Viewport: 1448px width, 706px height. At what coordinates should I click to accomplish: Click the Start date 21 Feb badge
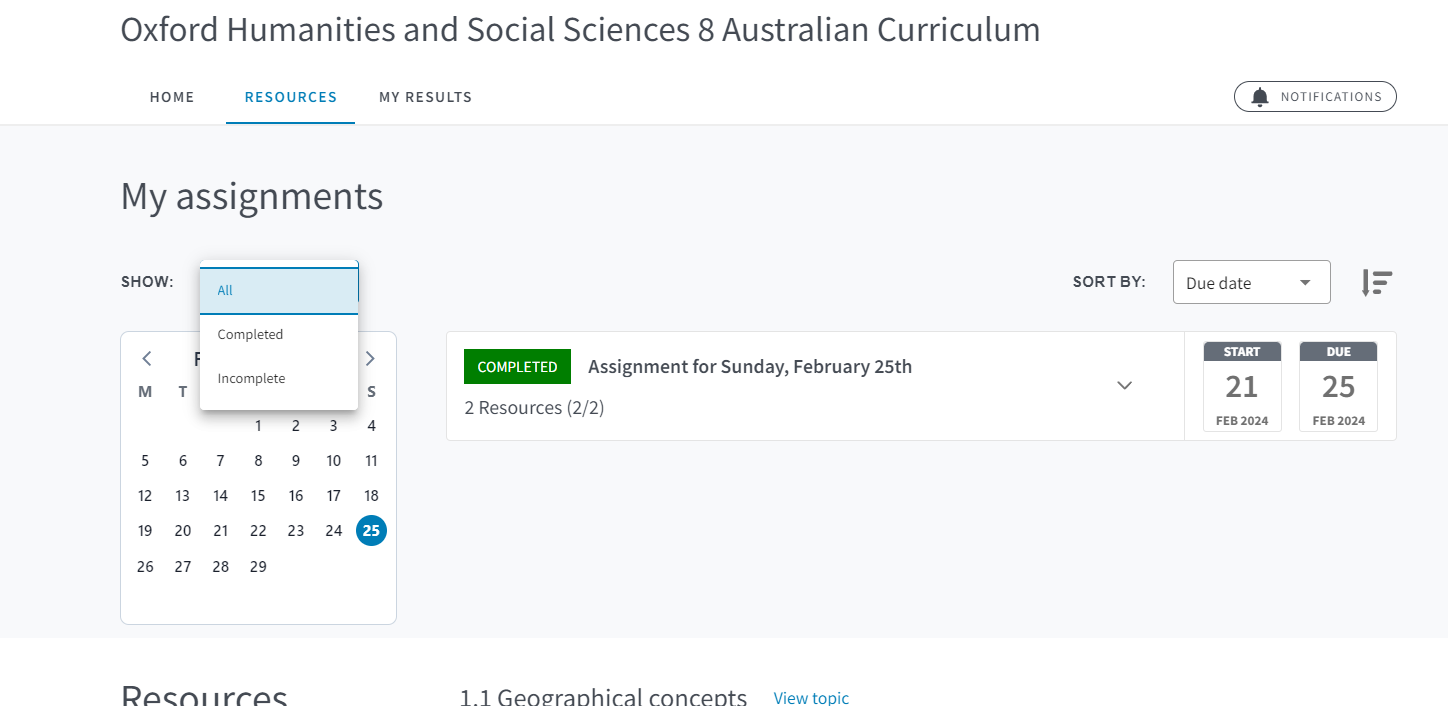tap(1242, 386)
